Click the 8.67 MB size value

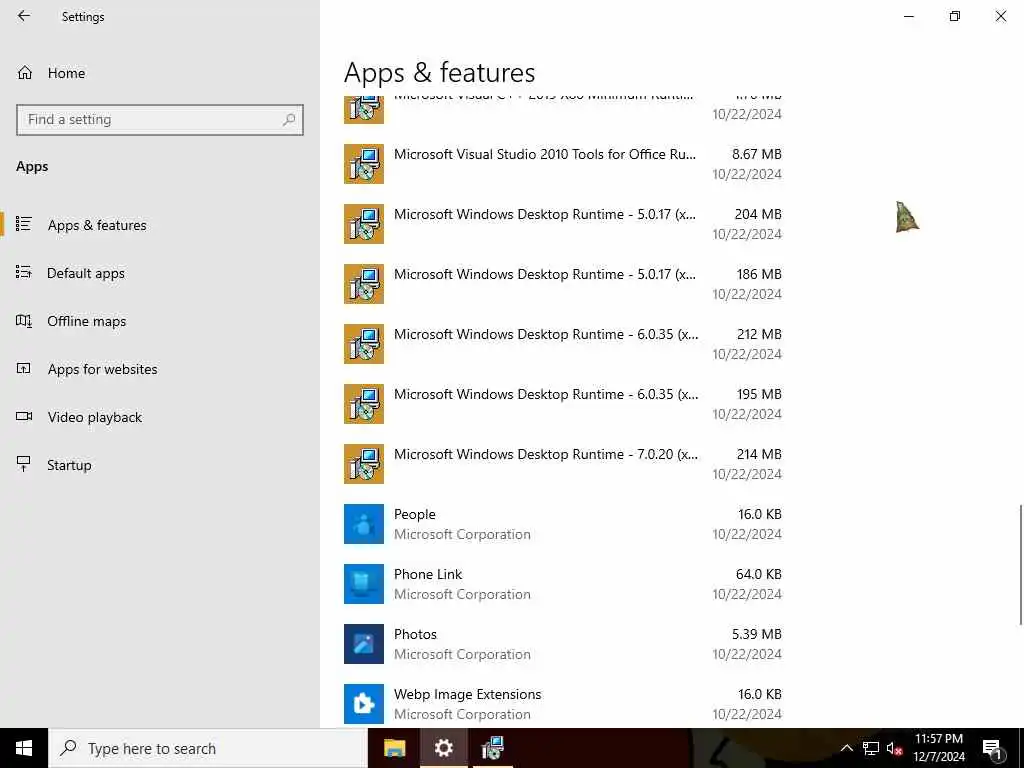tap(756, 154)
